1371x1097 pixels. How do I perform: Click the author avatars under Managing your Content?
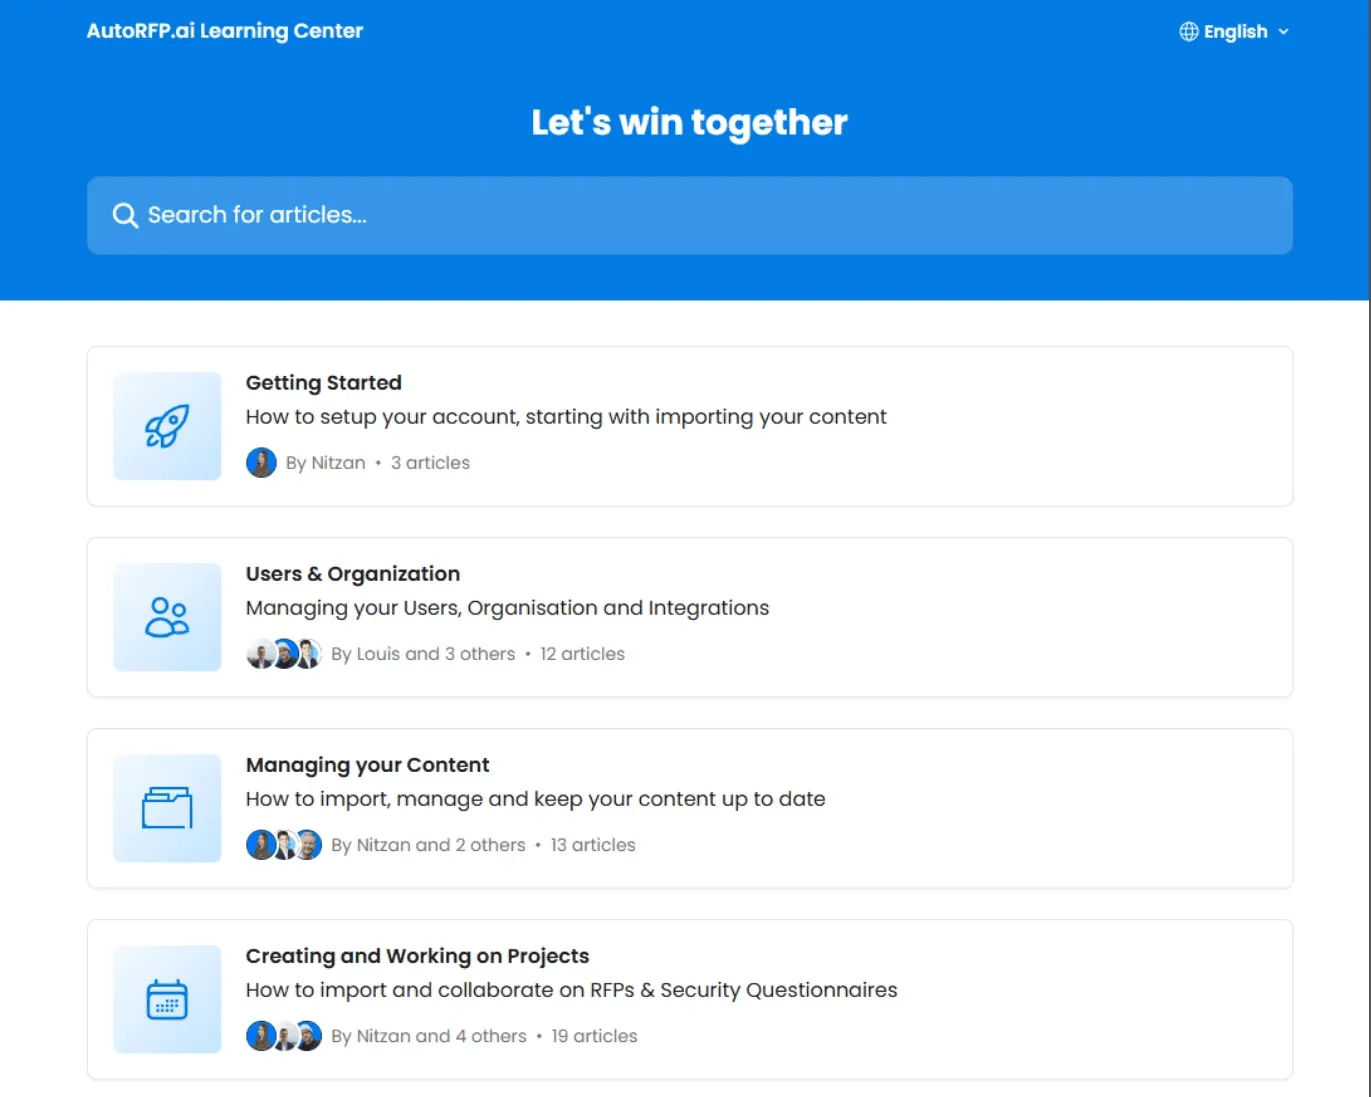(284, 845)
